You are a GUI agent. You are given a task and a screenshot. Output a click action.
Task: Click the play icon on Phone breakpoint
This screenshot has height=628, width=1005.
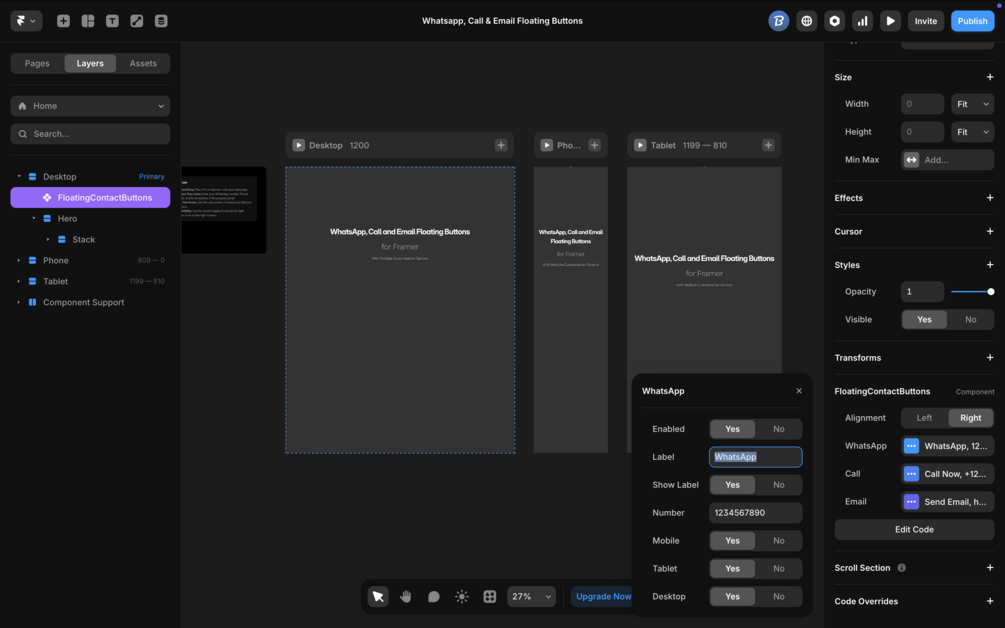click(x=547, y=145)
